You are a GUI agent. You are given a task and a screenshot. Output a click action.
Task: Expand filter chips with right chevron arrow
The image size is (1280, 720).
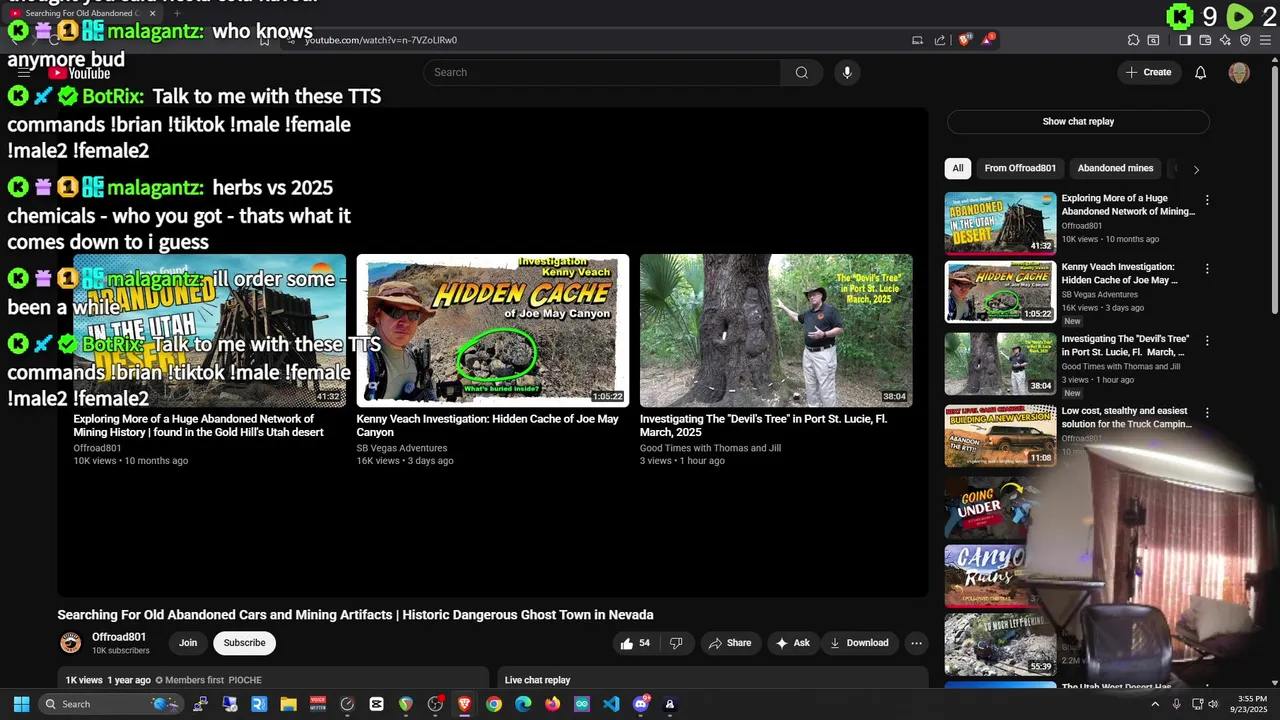[x=1196, y=169]
